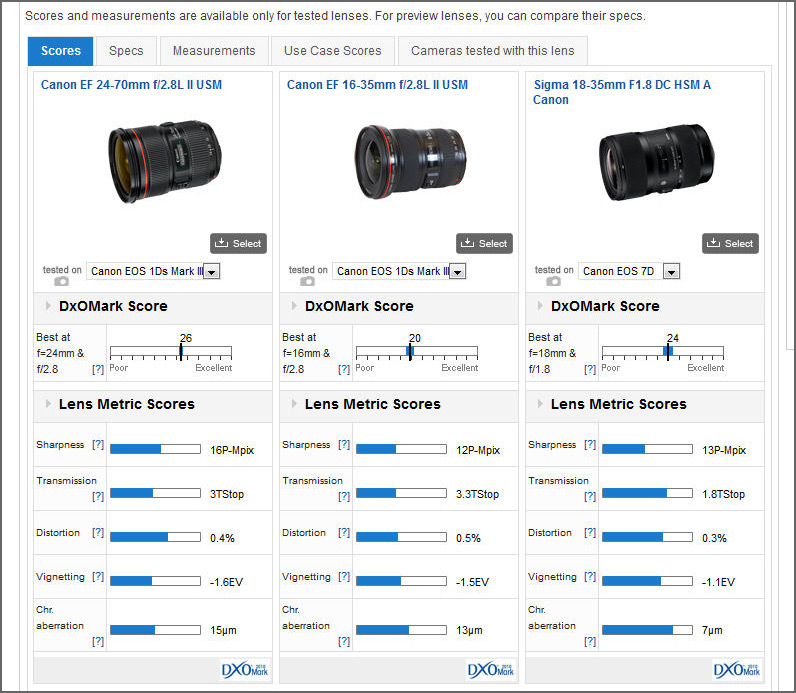796x693 pixels.
Task: Open DxOMark Score help [?] for Sigma lens
Action: click(590, 369)
